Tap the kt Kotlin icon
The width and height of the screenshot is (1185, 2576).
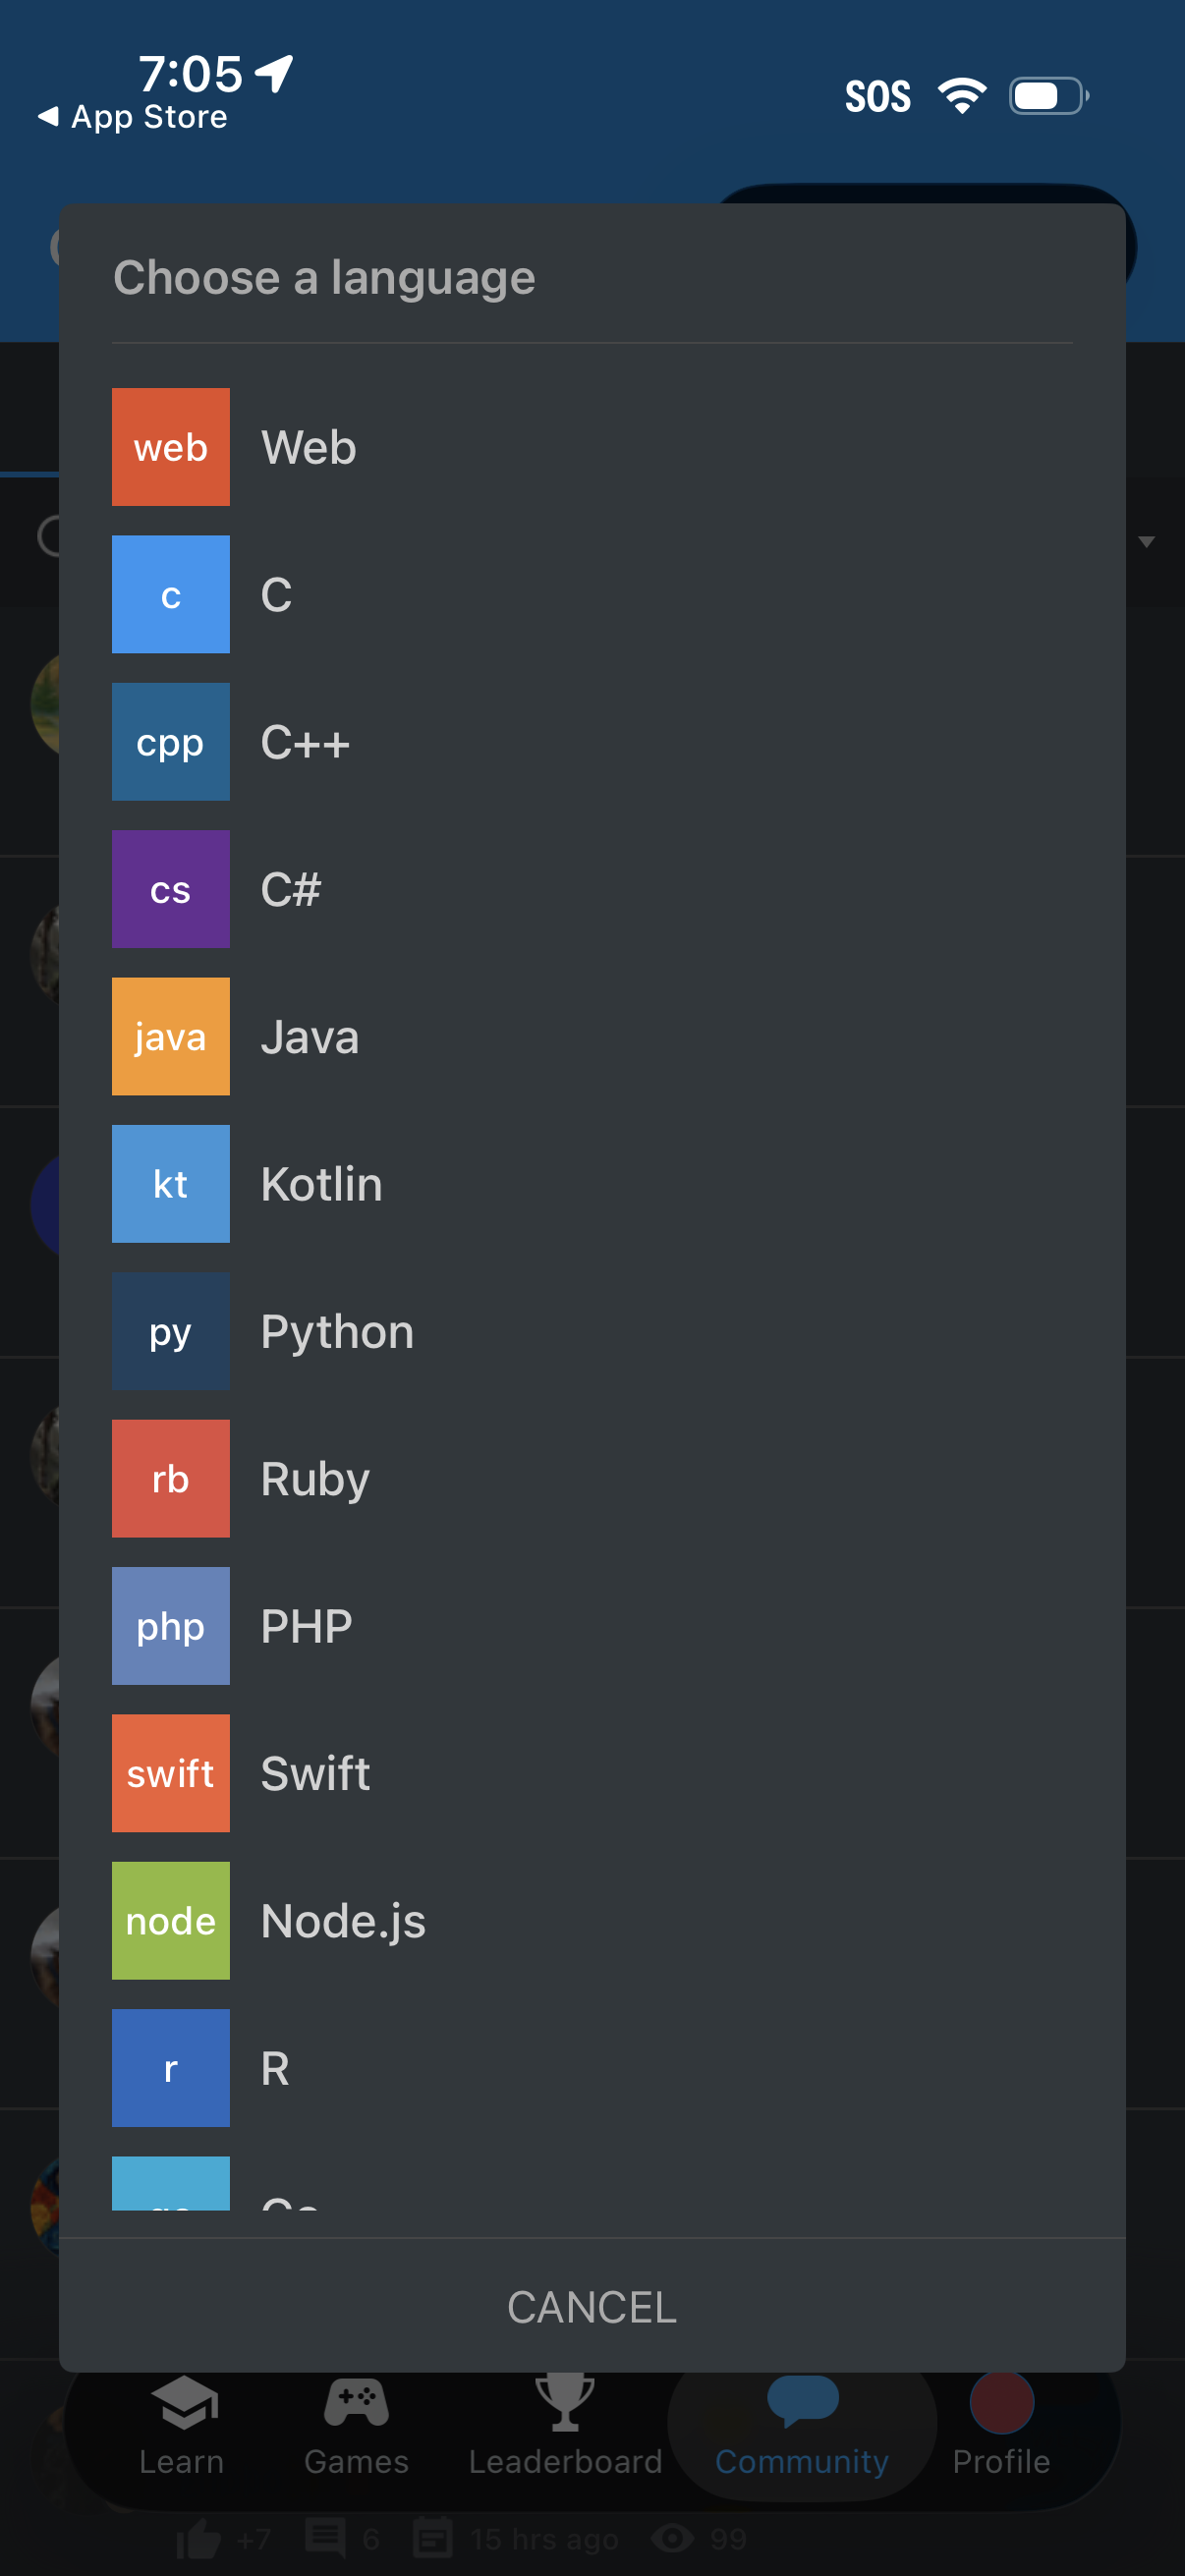point(170,1183)
